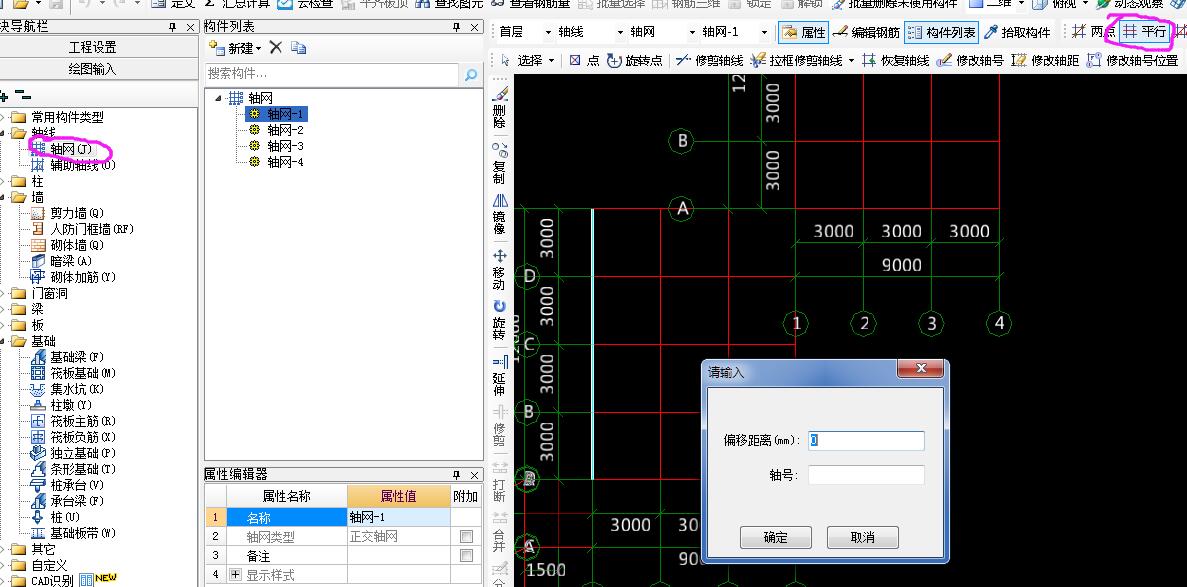Expand the 常用构件类型 folder
The height and width of the screenshot is (587, 1187).
(x=3, y=117)
